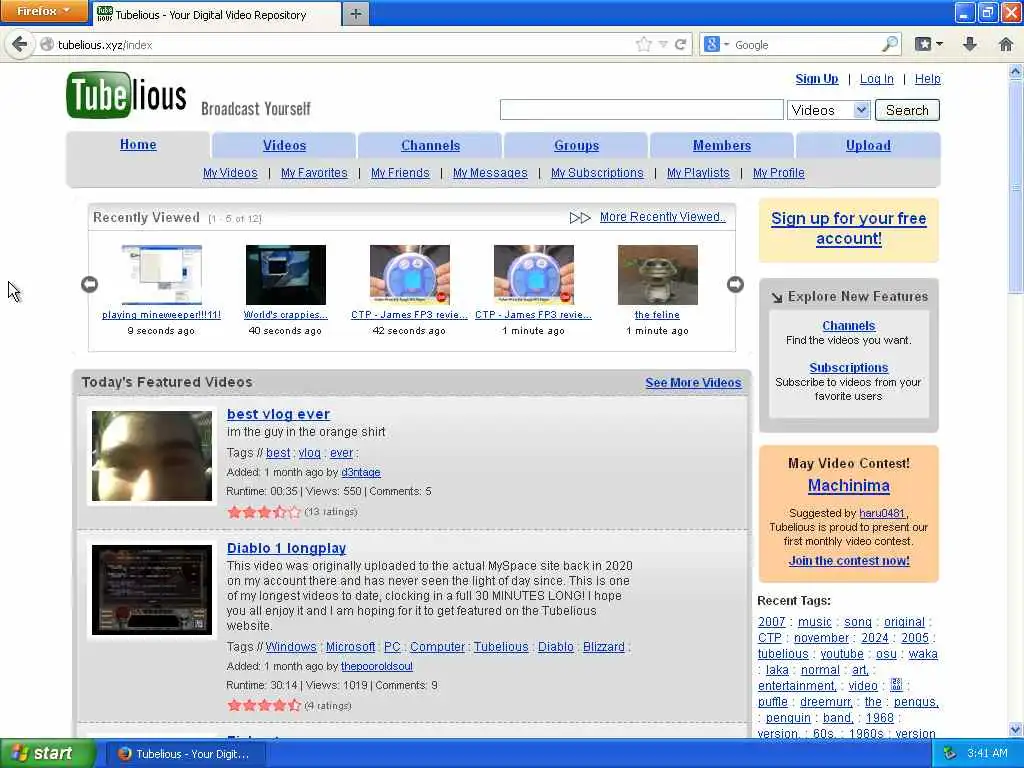Click the Tubelious logo
This screenshot has width=1024, height=768.
[x=127, y=95]
